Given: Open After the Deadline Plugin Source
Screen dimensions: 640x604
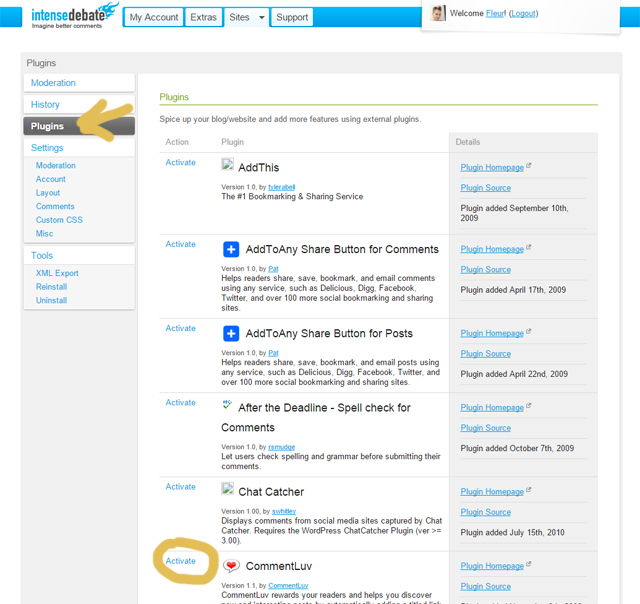Looking at the screenshot, I should click(486, 428).
